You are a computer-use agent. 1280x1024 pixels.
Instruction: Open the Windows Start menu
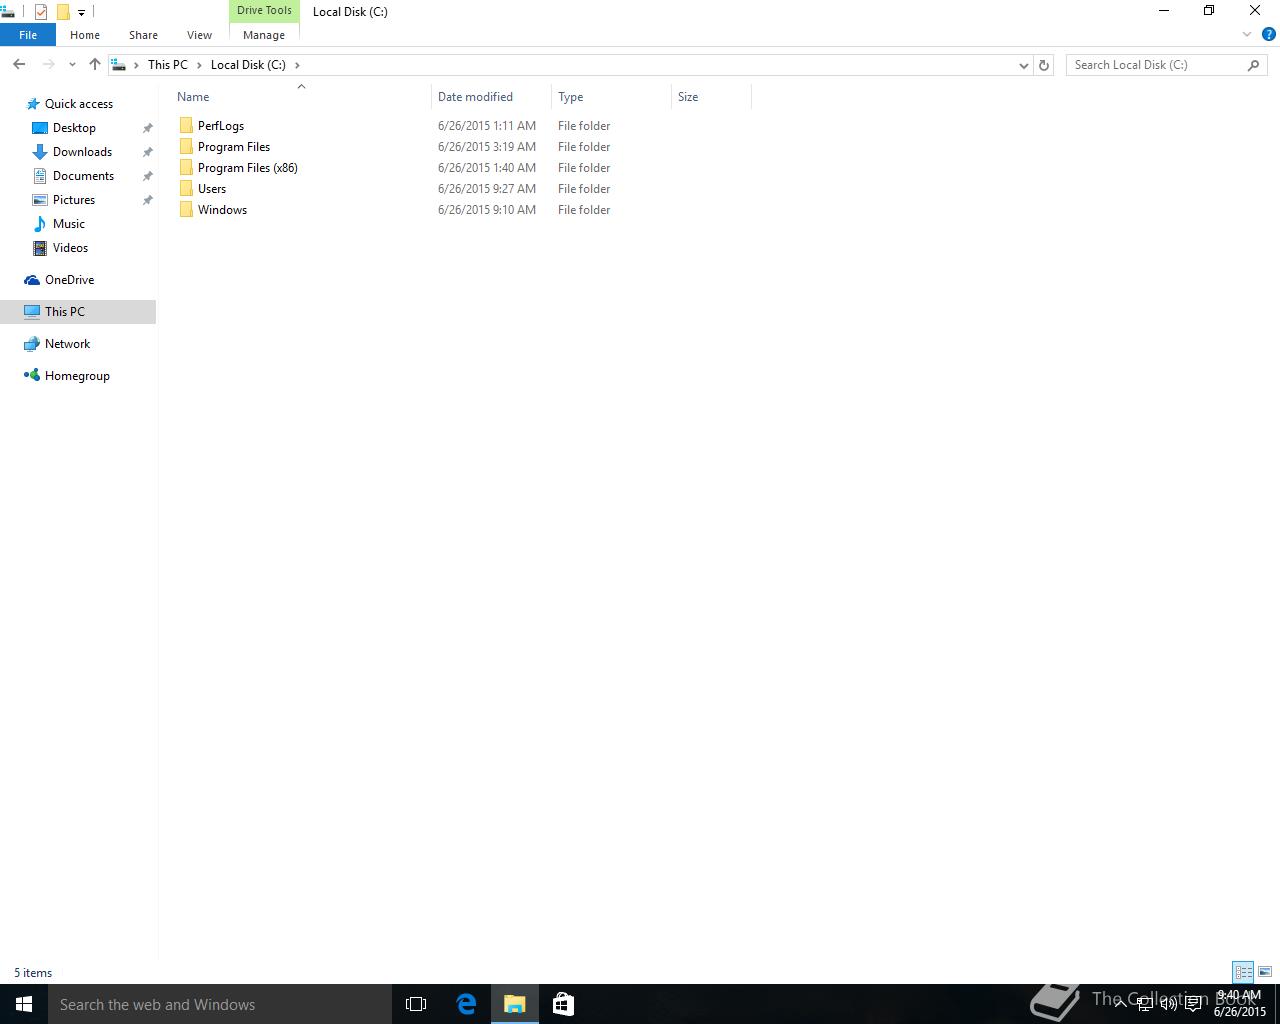[24, 1004]
